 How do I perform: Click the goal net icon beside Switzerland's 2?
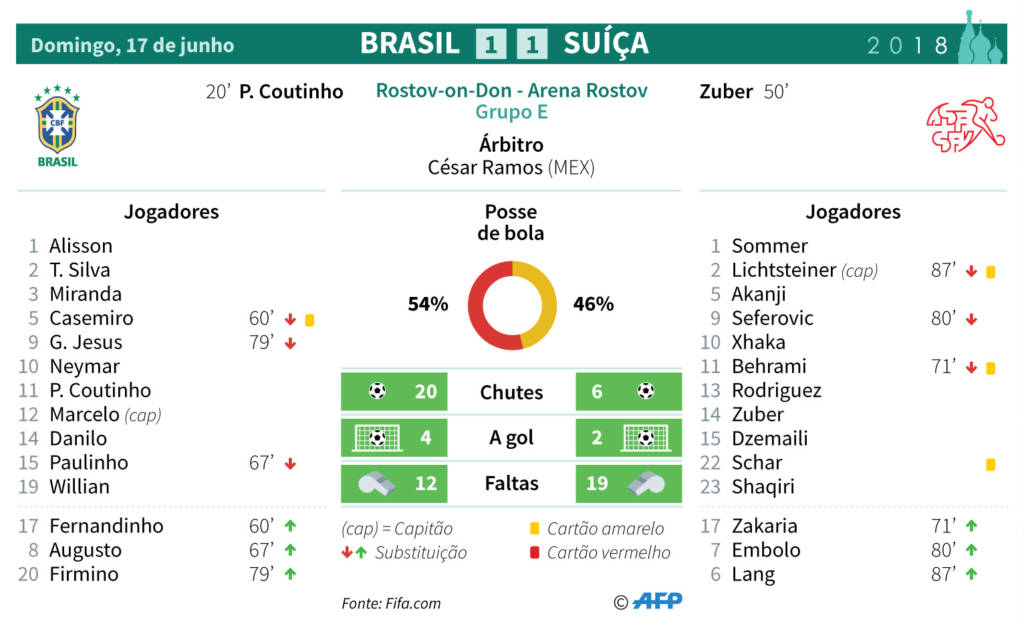(x=645, y=437)
